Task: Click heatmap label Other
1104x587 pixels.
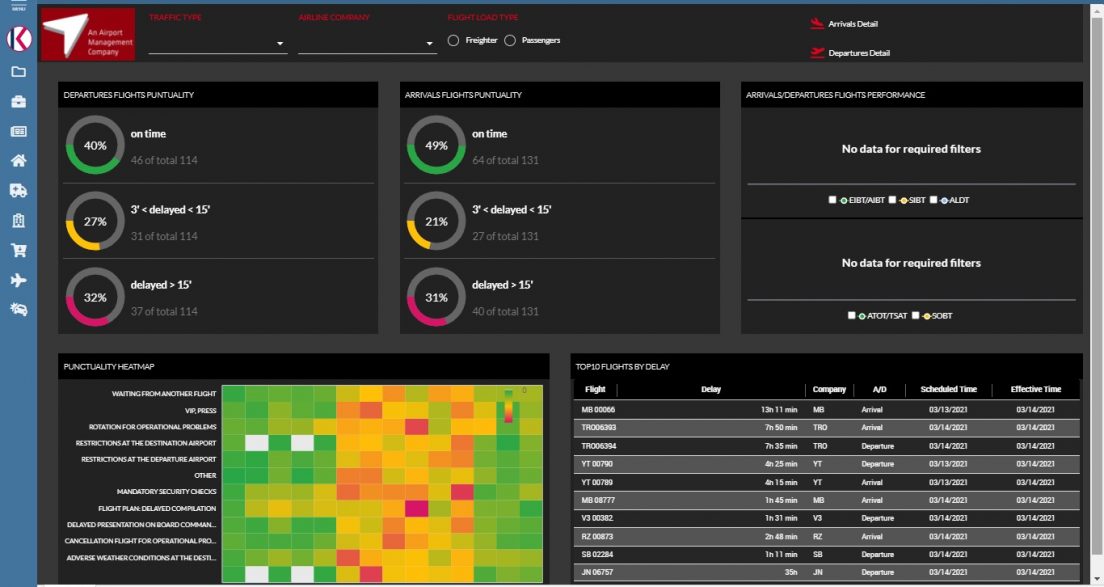Action: click(x=206, y=476)
